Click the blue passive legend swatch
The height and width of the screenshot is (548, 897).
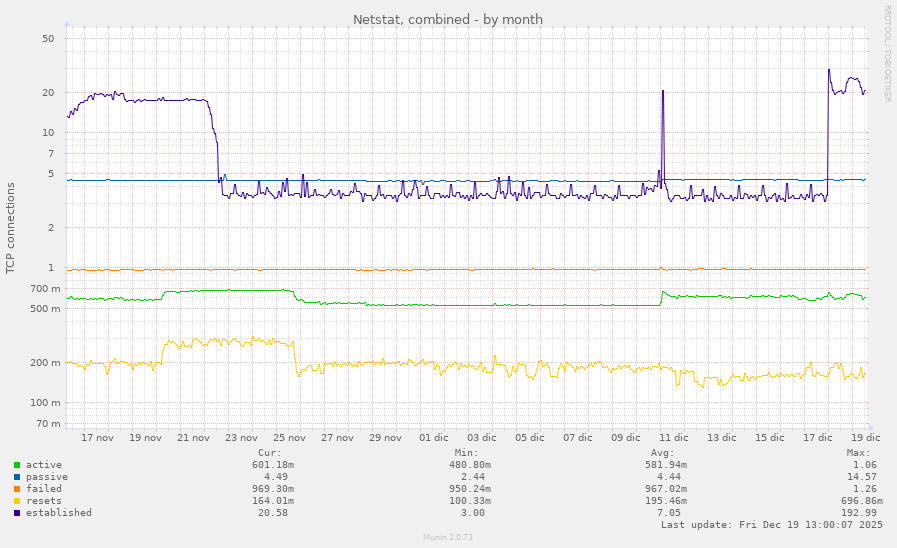(x=17, y=477)
